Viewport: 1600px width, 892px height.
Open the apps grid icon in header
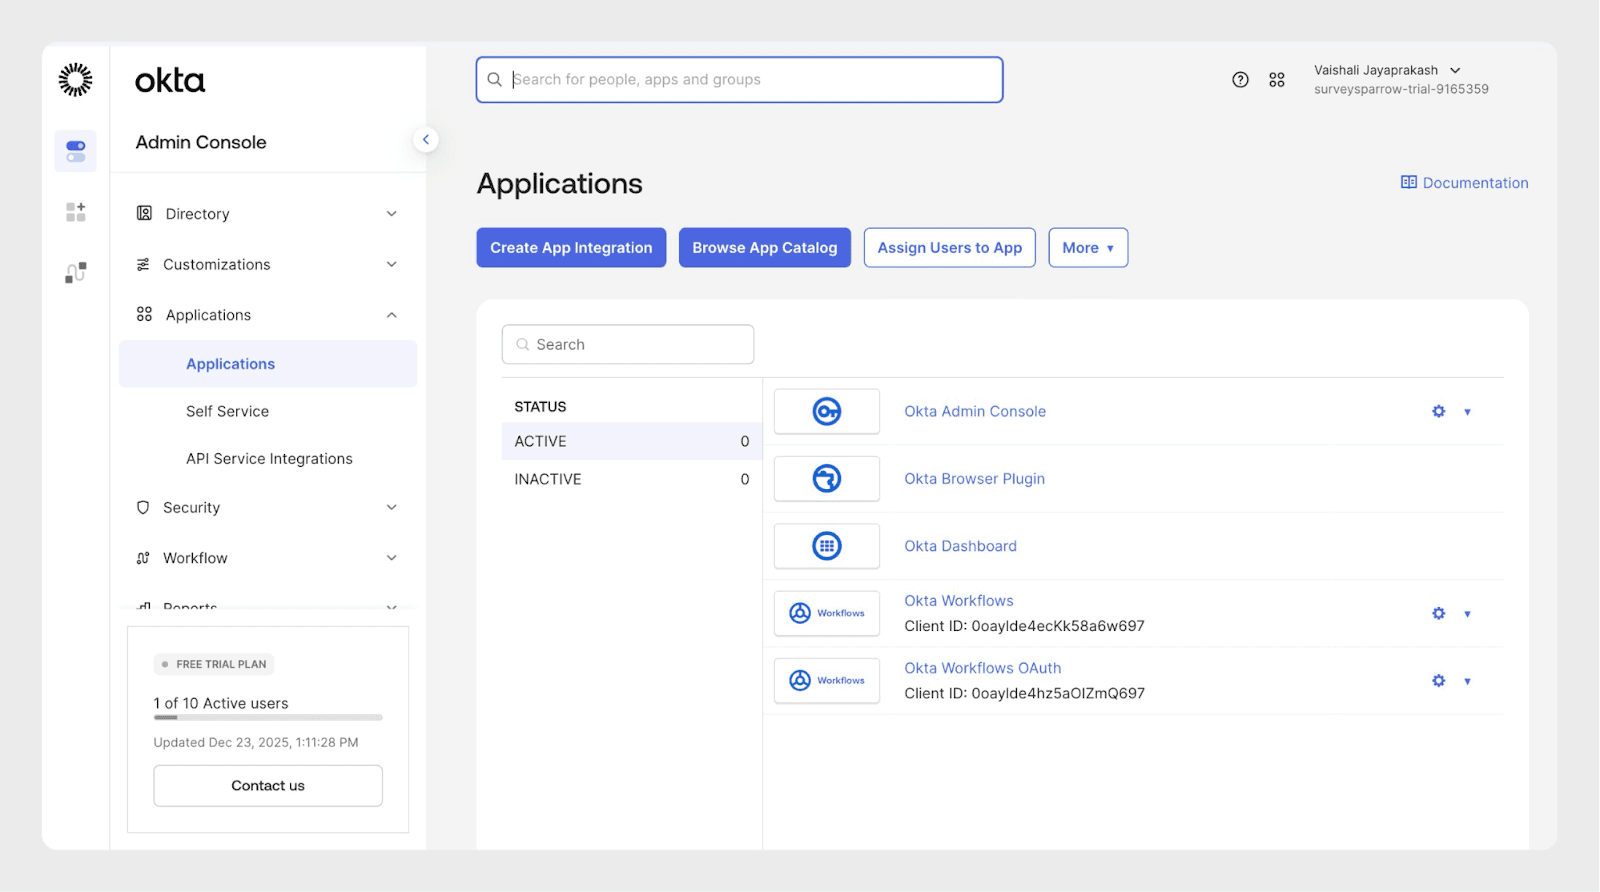pyautogui.click(x=1277, y=80)
